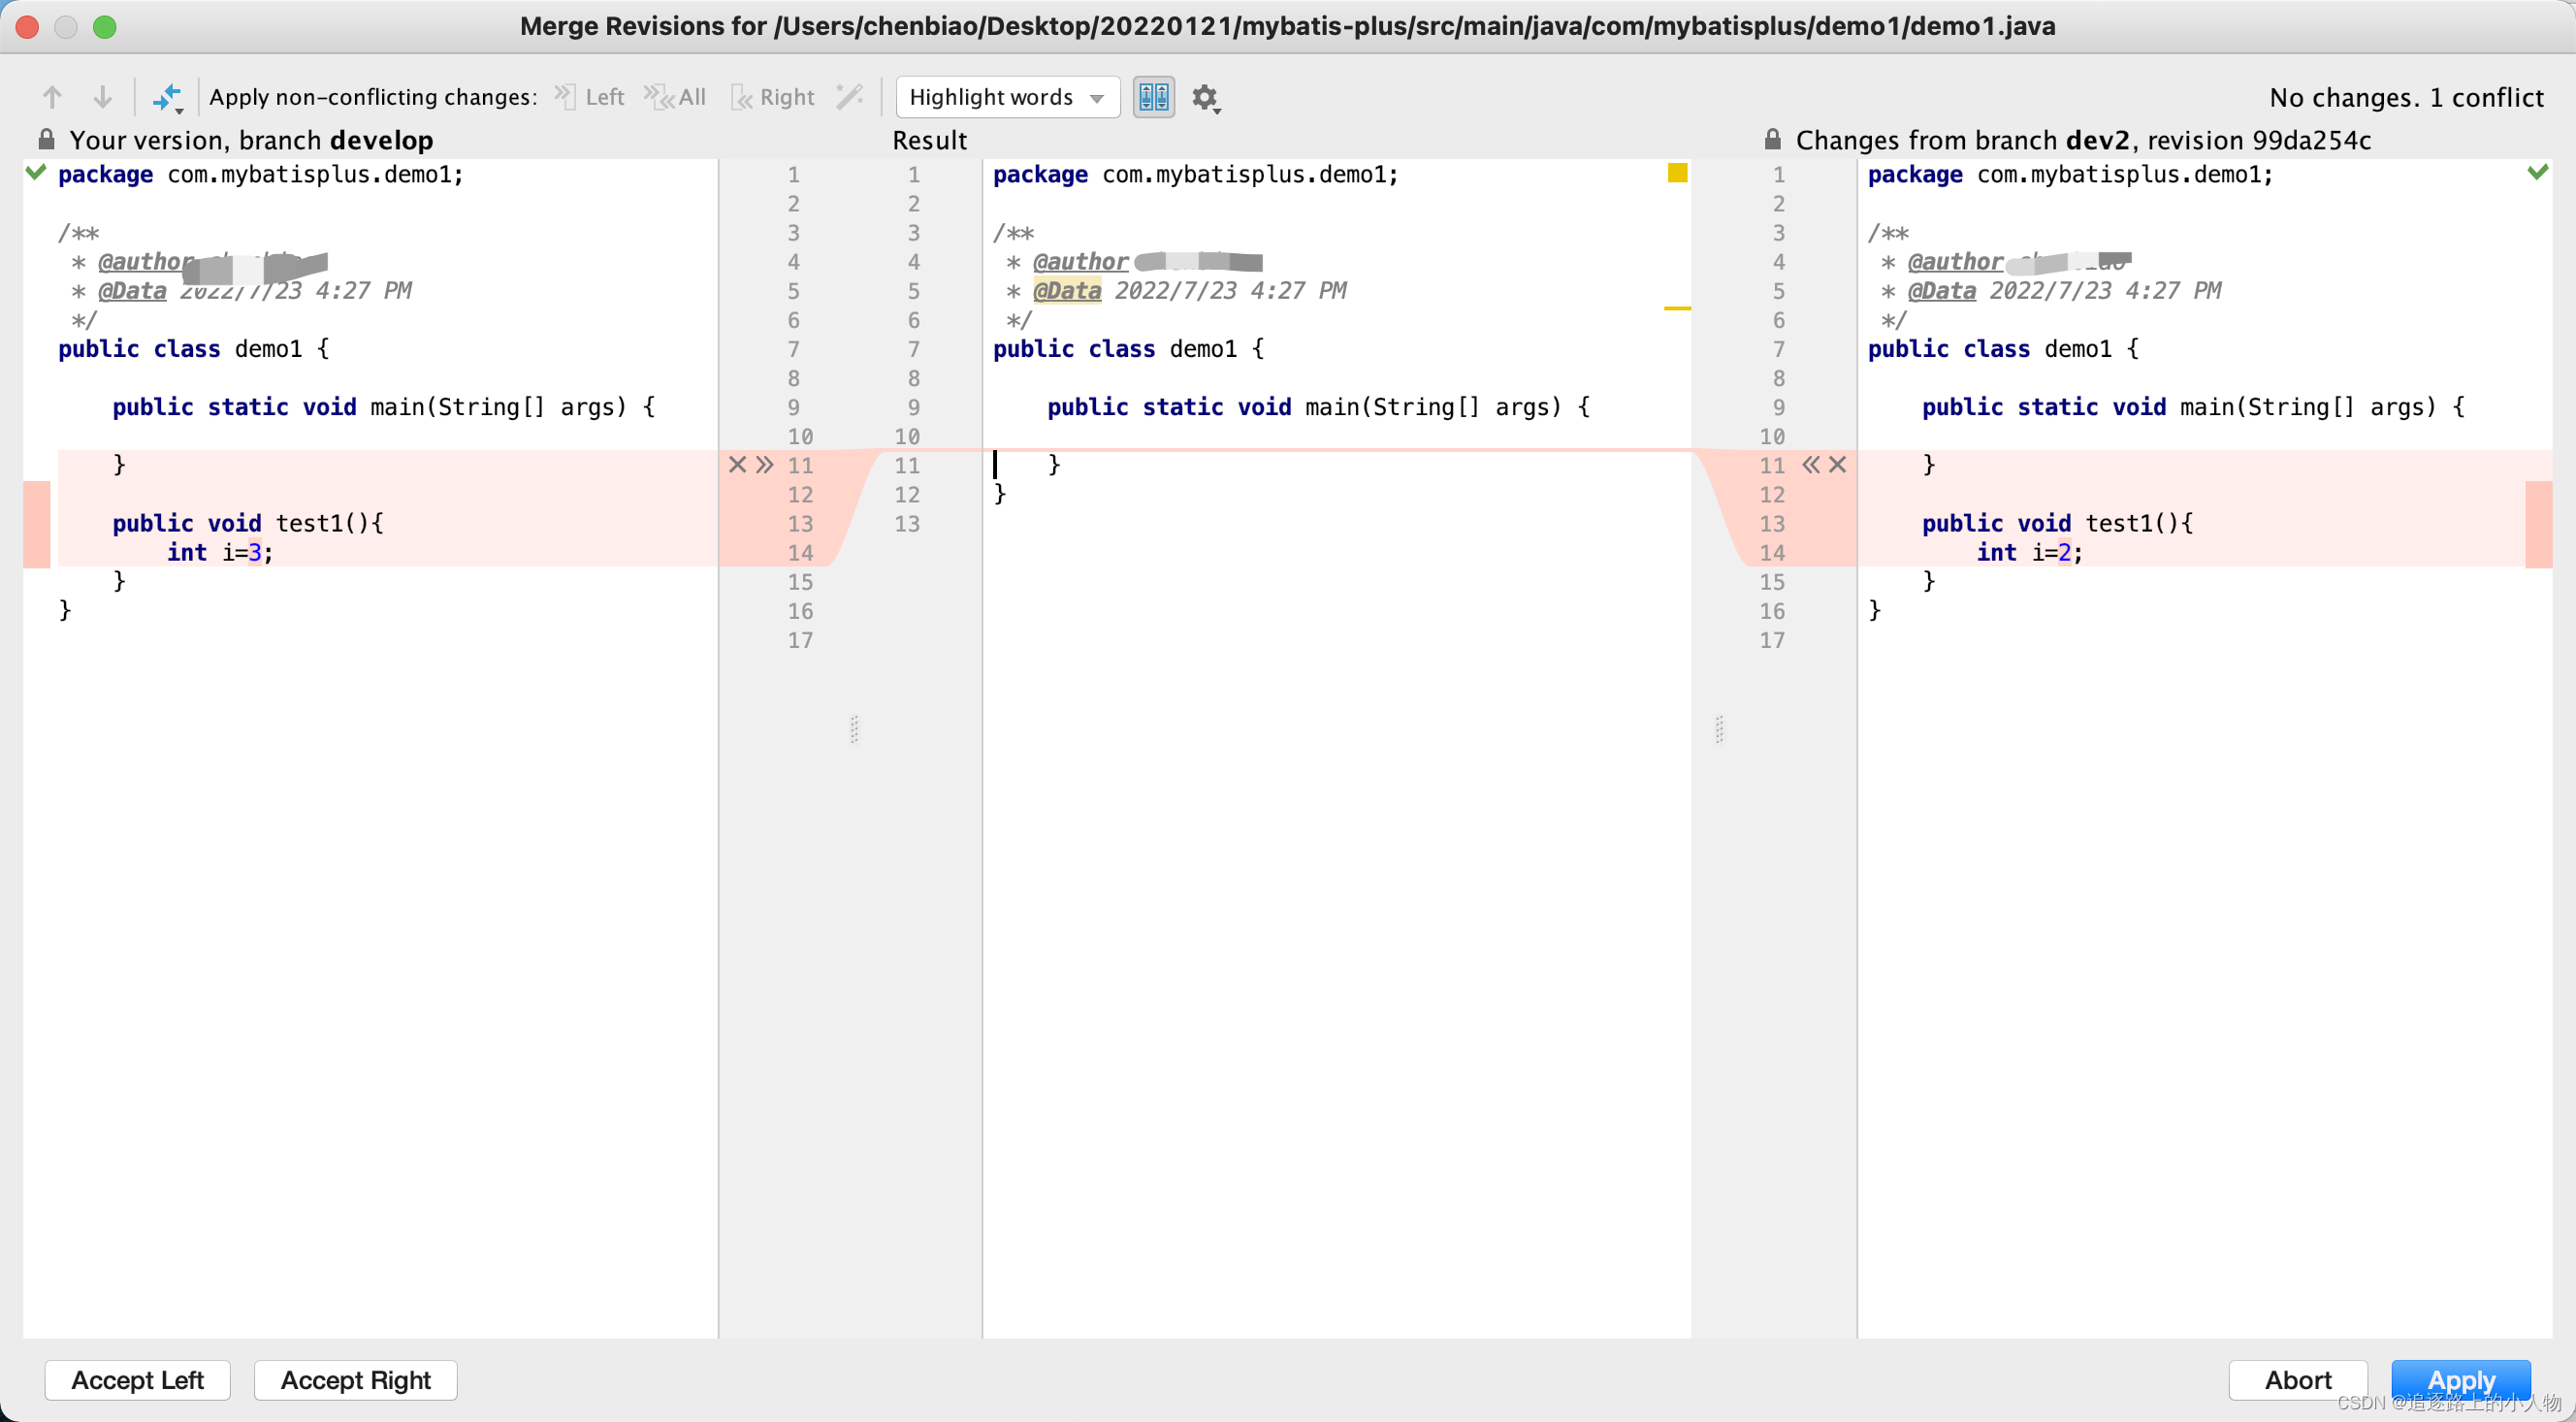
Task: Accept left change with double chevron
Action: tap(765, 464)
